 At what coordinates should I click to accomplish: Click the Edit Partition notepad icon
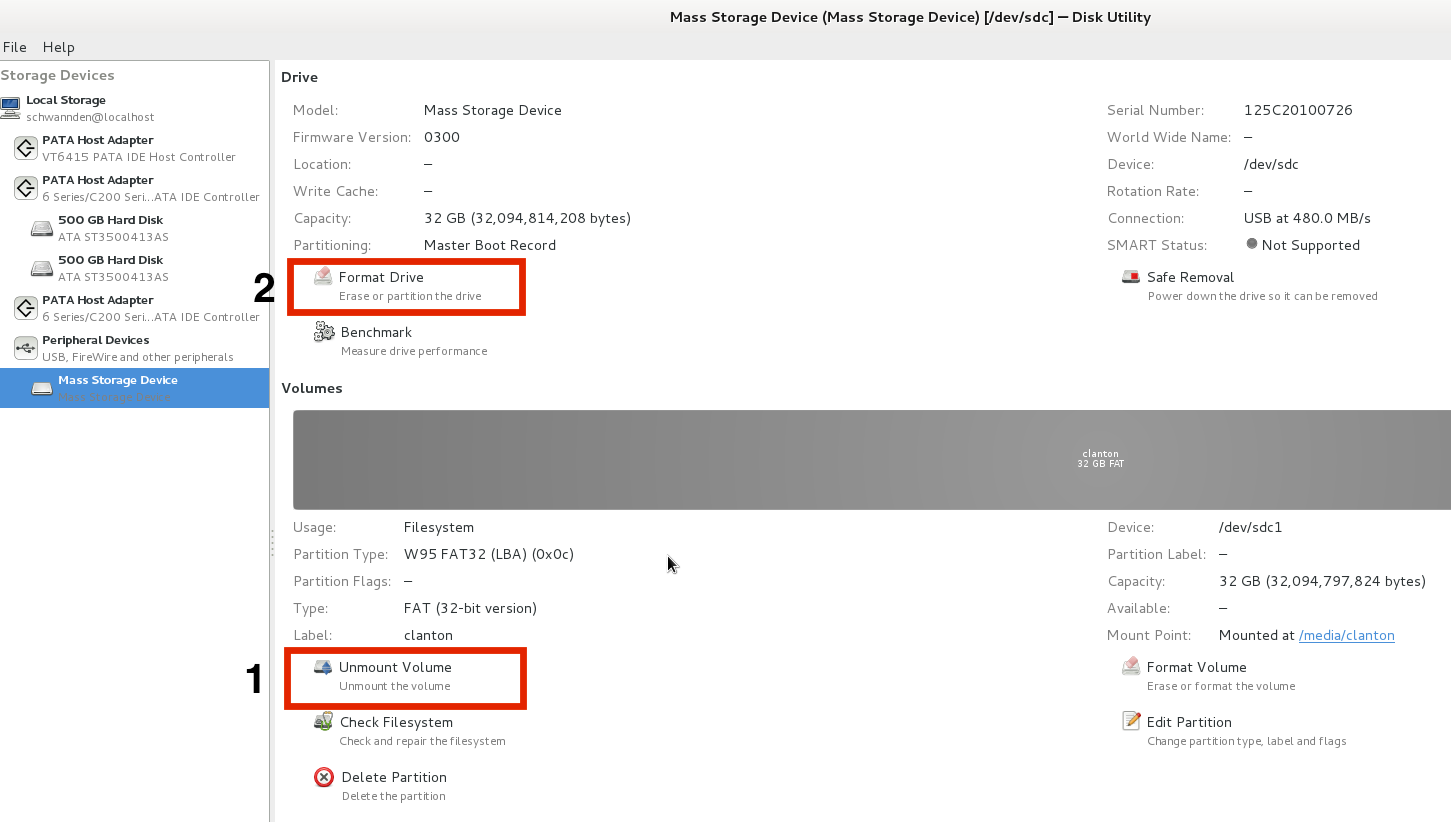coord(1131,722)
